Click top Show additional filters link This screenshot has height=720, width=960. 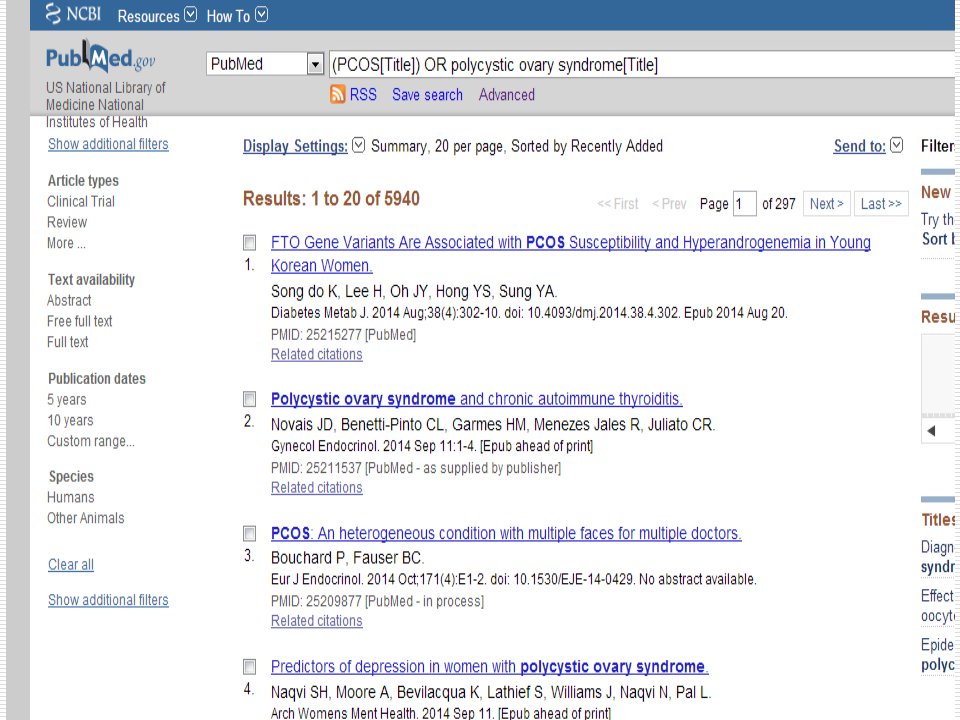pos(108,144)
